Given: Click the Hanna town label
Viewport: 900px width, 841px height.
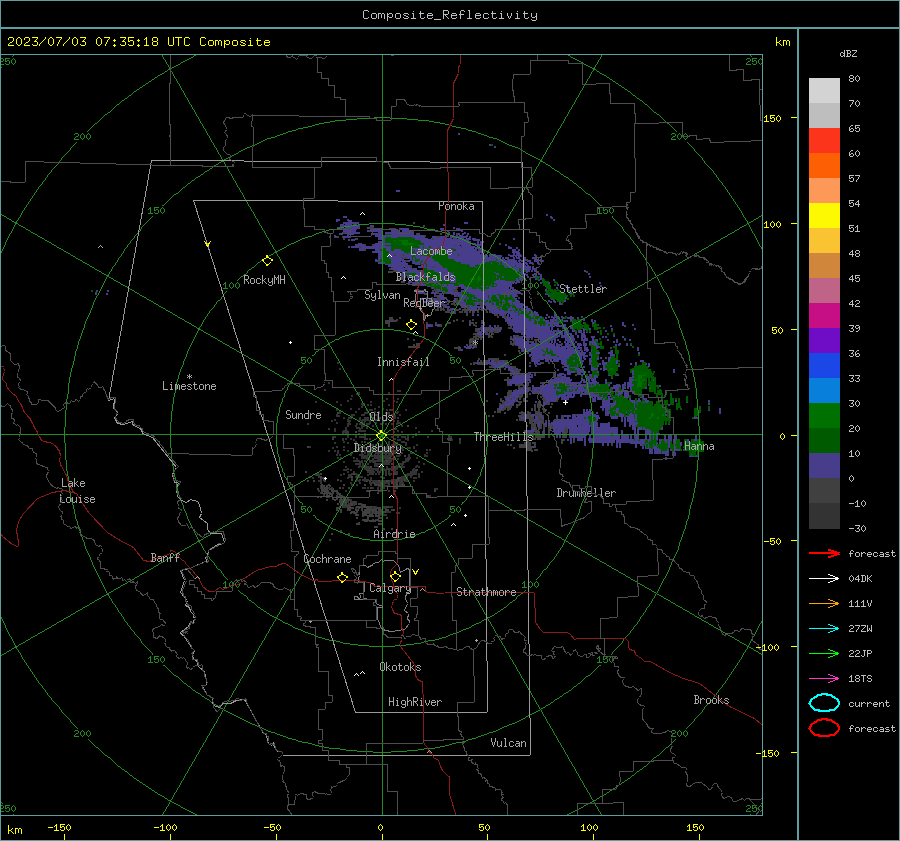Looking at the screenshot, I should click(699, 446).
